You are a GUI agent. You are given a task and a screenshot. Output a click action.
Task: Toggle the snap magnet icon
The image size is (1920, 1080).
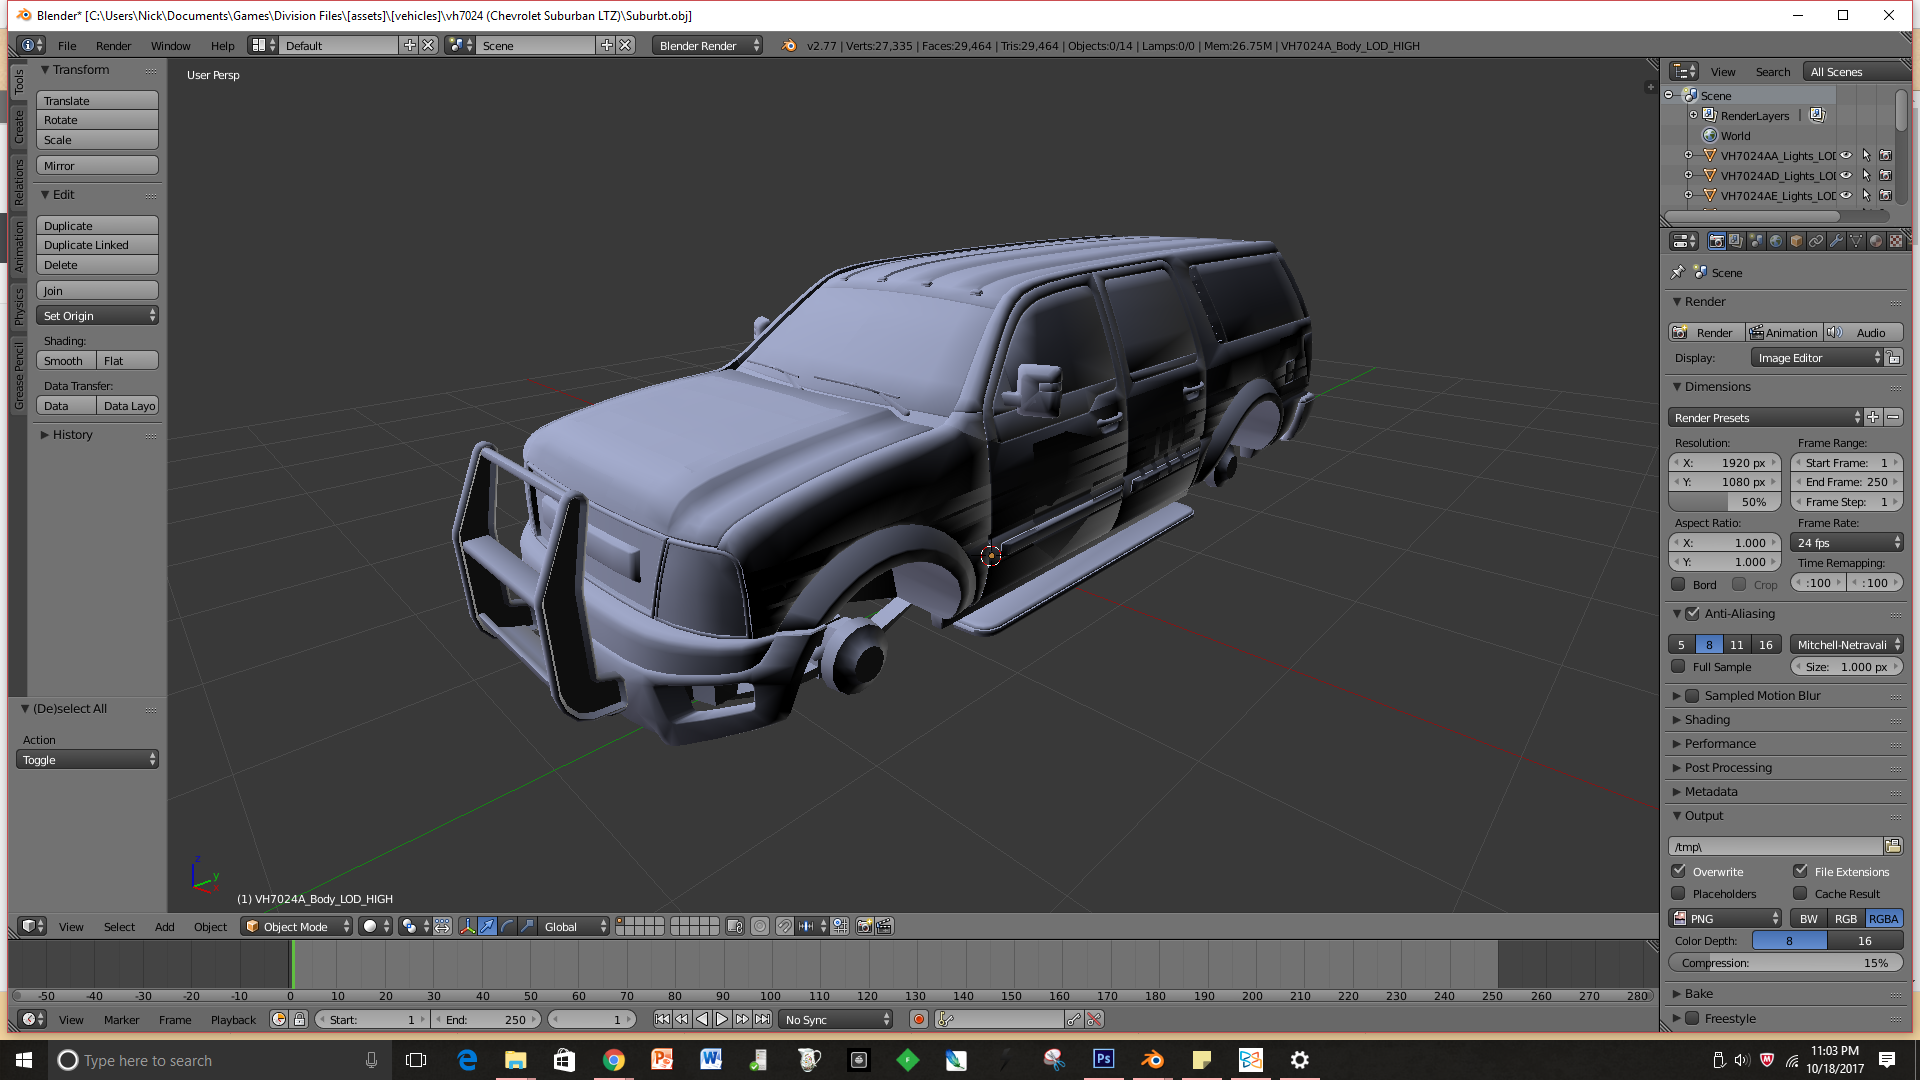785,926
